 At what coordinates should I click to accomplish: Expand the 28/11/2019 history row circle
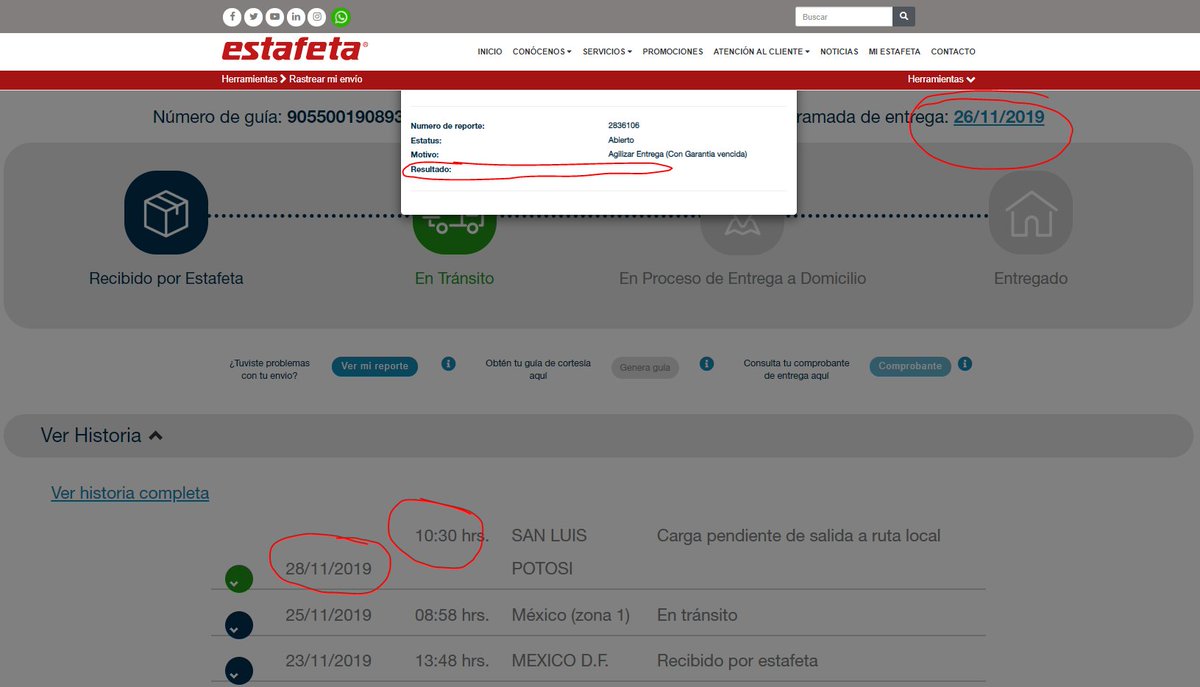click(x=239, y=579)
